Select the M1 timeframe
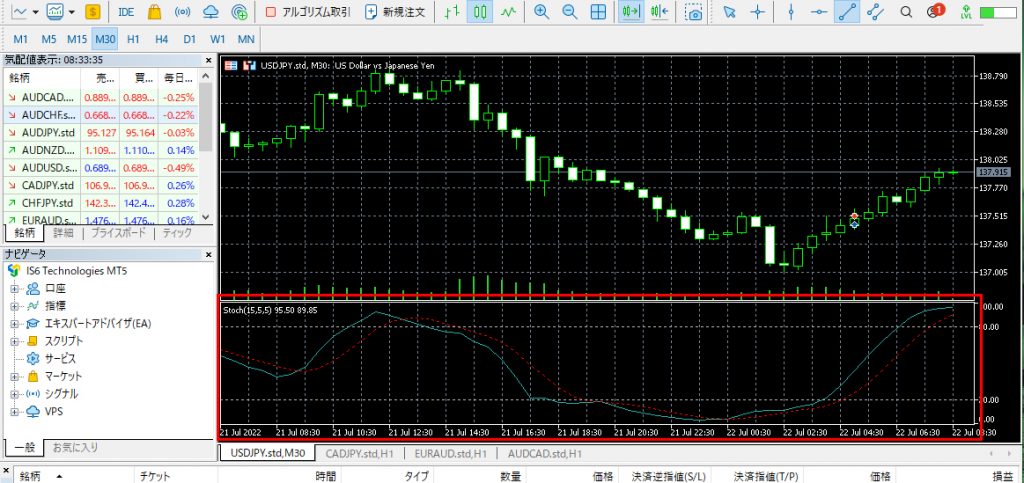This screenshot has width=1024, height=483. [x=20, y=39]
